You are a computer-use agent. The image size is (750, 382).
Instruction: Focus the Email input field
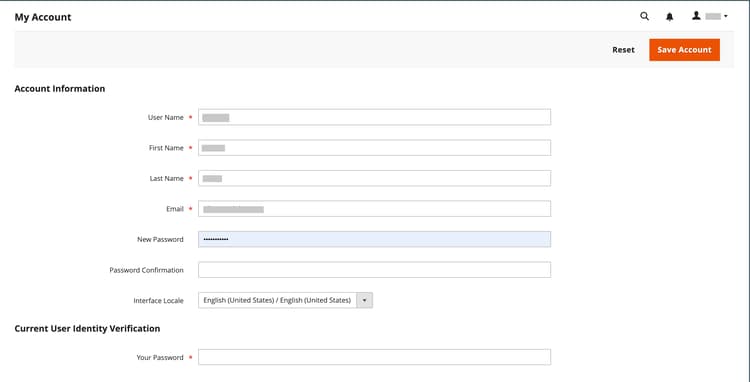point(375,209)
